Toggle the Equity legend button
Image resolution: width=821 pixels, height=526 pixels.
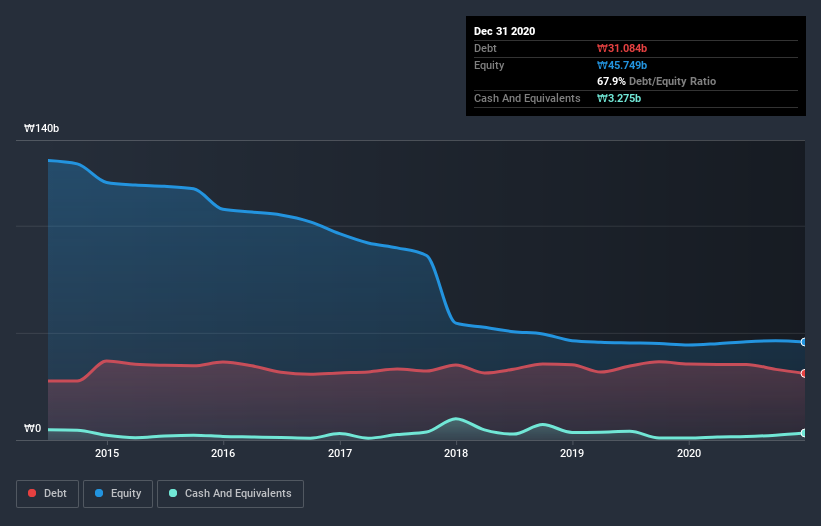[x=118, y=494]
